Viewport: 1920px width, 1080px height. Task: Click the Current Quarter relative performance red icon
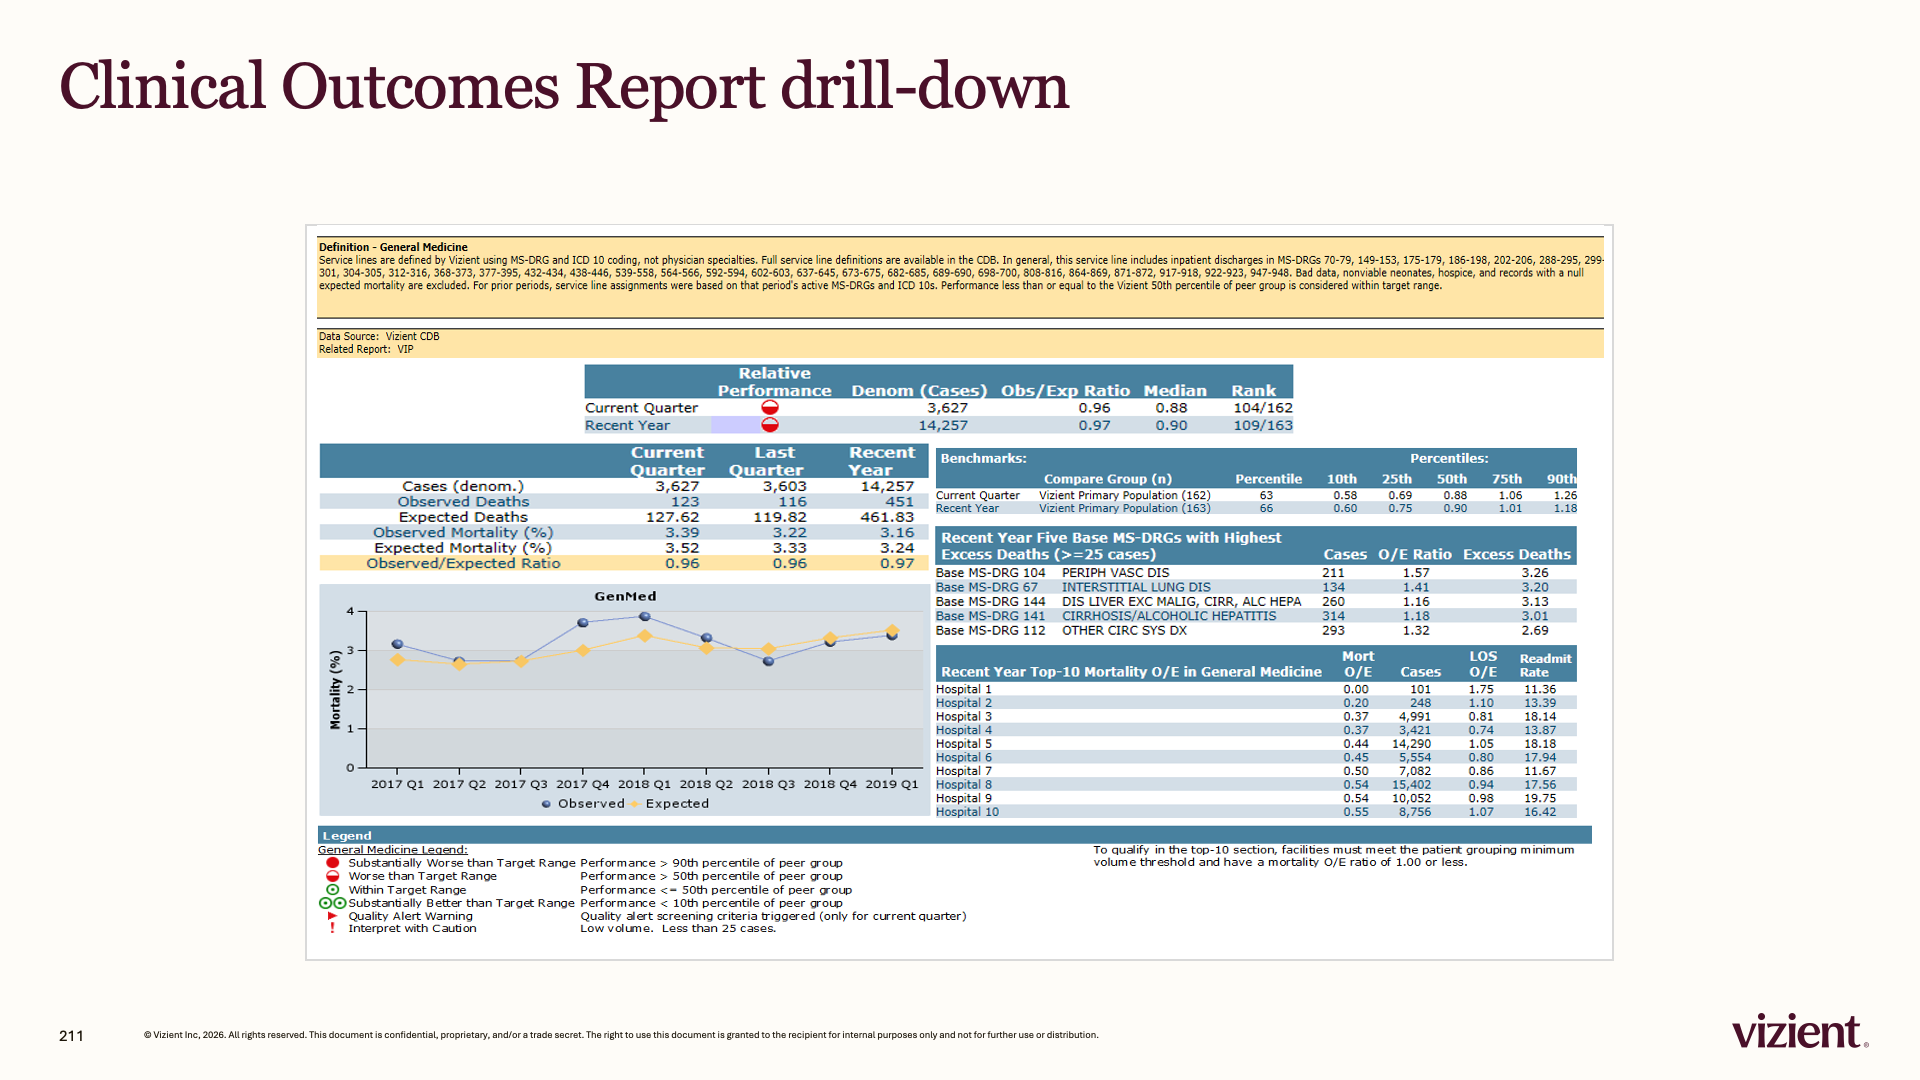770,408
